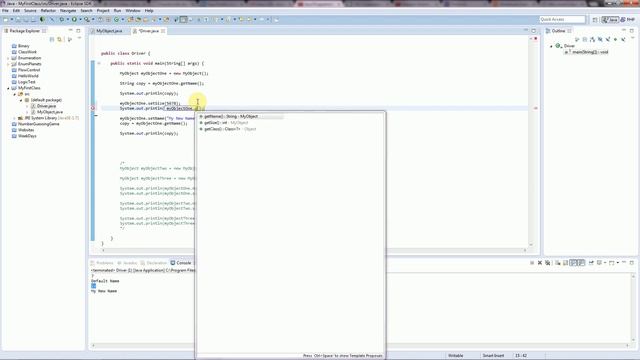Select the HelloWorld project
The height and width of the screenshot is (360, 640).
[x=28, y=76]
